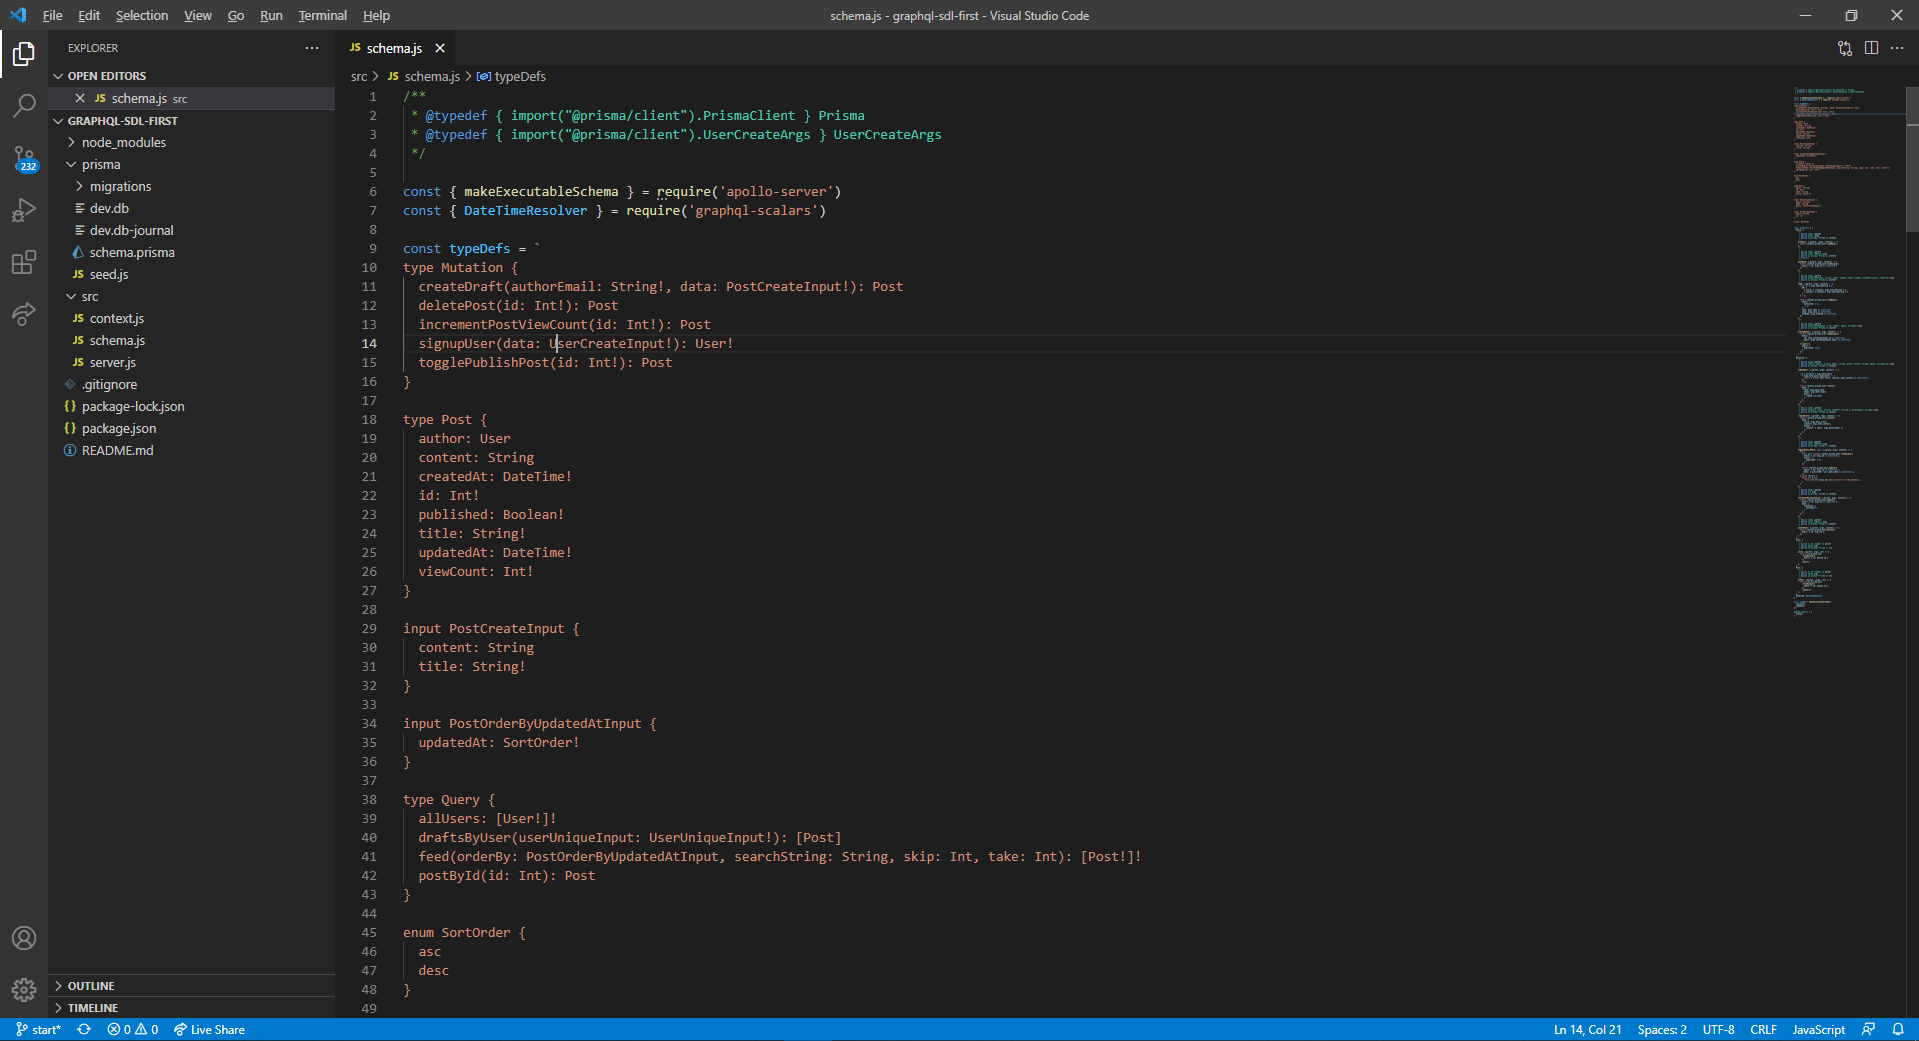This screenshot has height=1041, width=1919.
Task: Open README.md in the explorer
Action: point(191,450)
